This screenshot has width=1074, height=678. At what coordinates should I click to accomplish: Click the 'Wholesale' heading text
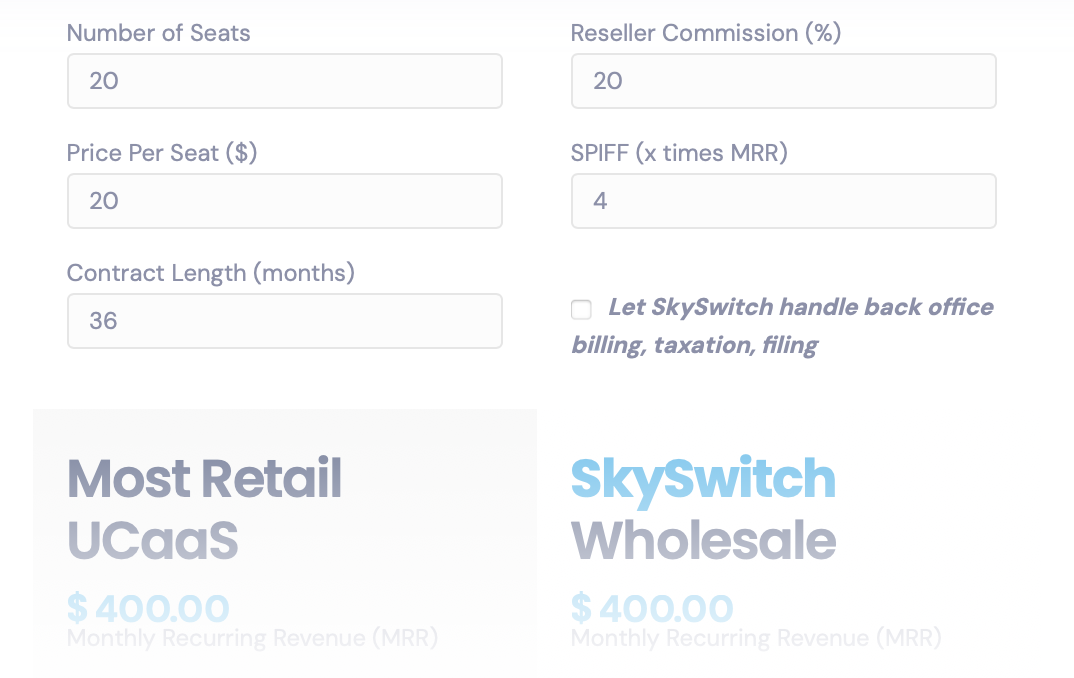point(703,541)
